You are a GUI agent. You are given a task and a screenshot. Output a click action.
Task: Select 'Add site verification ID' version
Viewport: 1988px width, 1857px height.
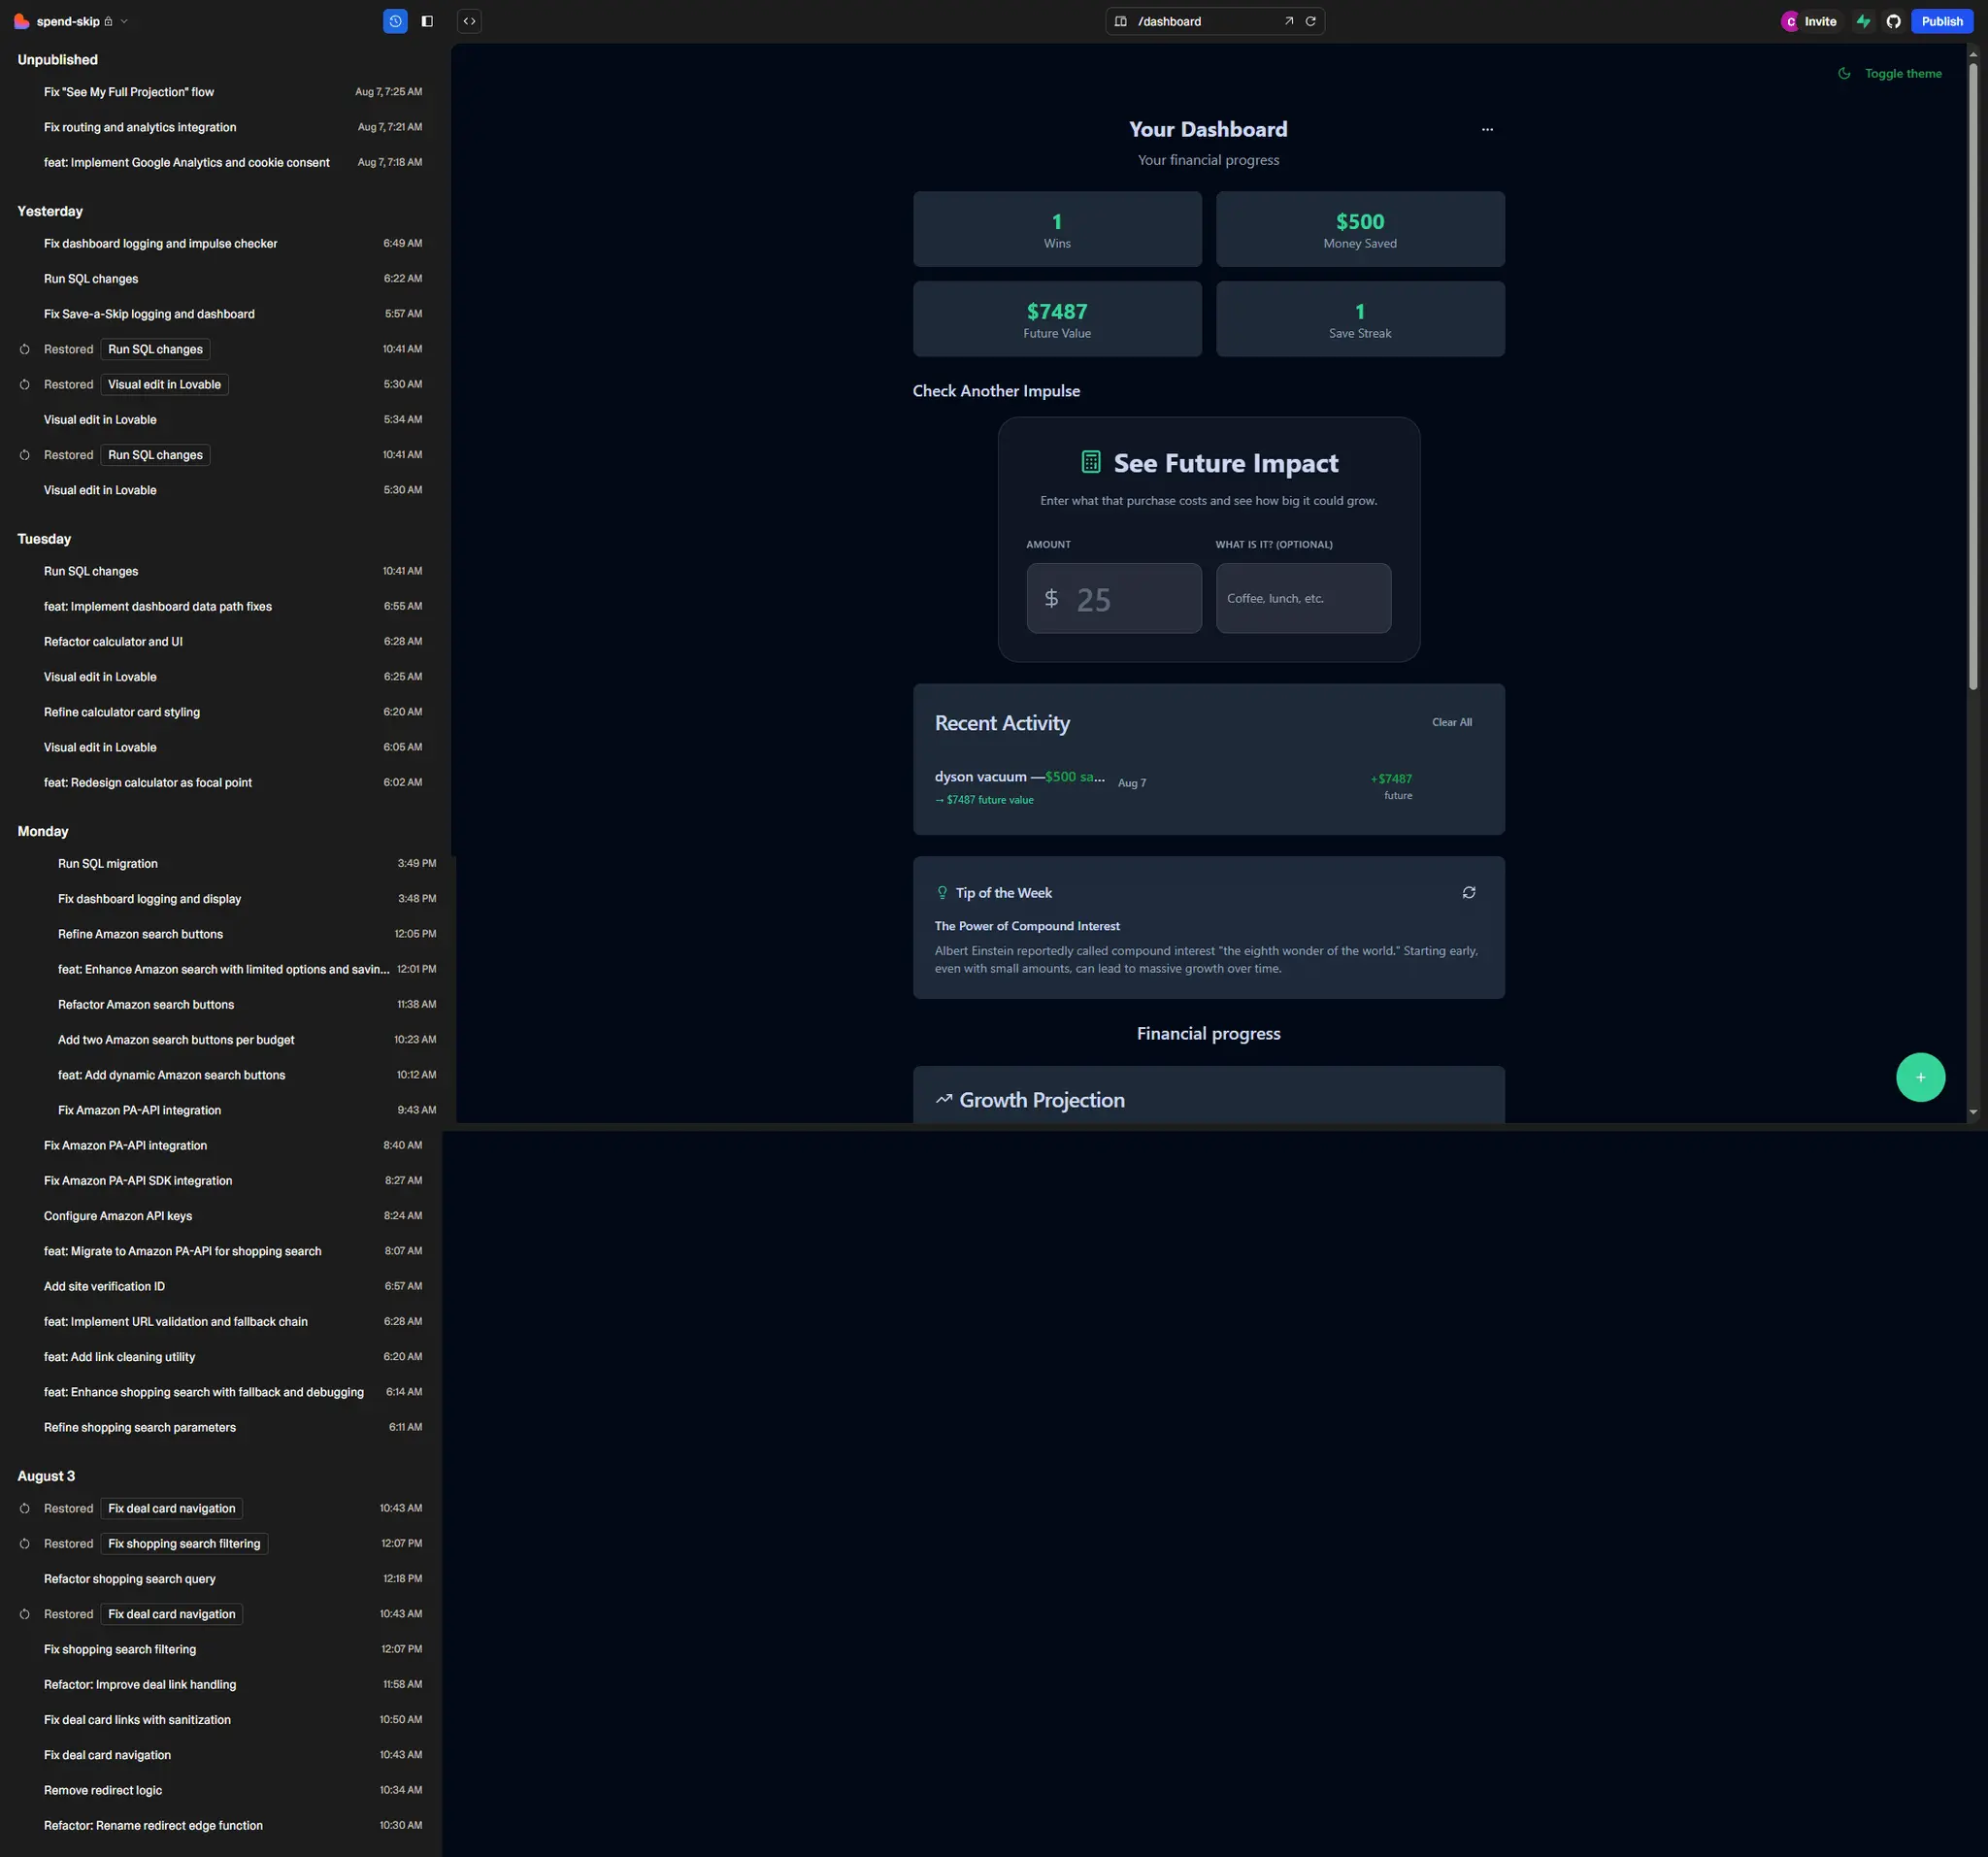pyautogui.click(x=221, y=1286)
